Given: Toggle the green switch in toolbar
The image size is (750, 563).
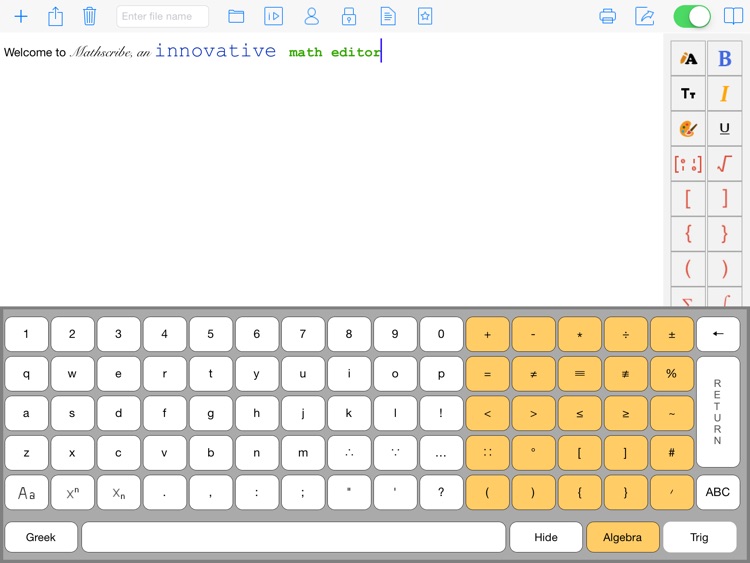Looking at the screenshot, I should click(x=692, y=16).
